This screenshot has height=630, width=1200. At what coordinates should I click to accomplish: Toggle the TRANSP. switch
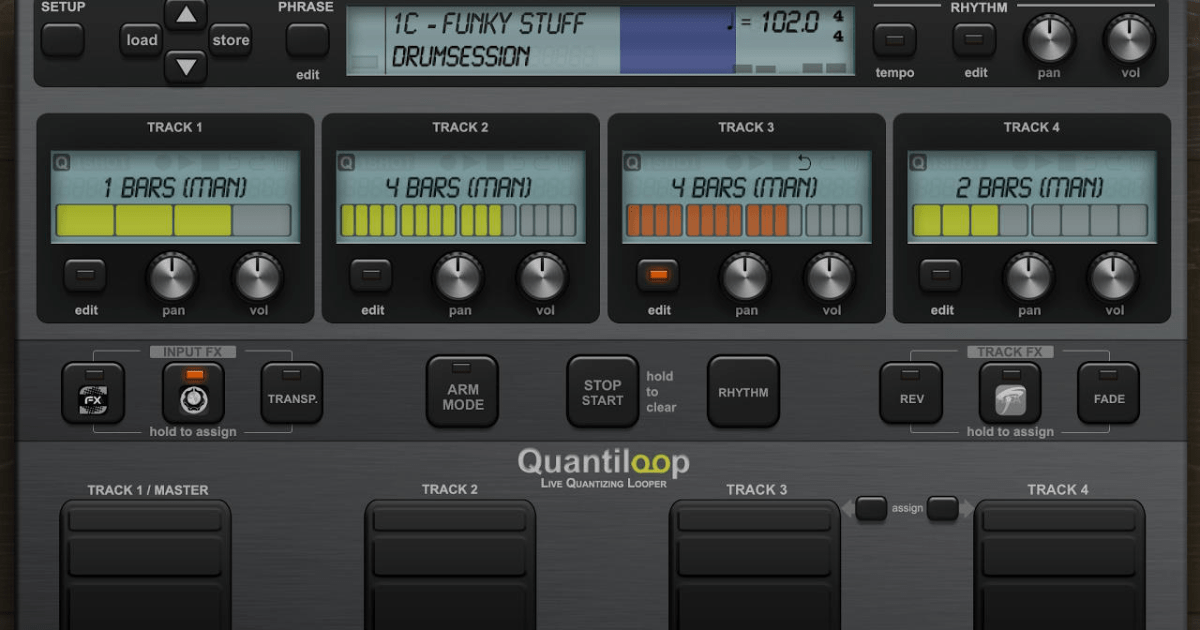coord(290,390)
